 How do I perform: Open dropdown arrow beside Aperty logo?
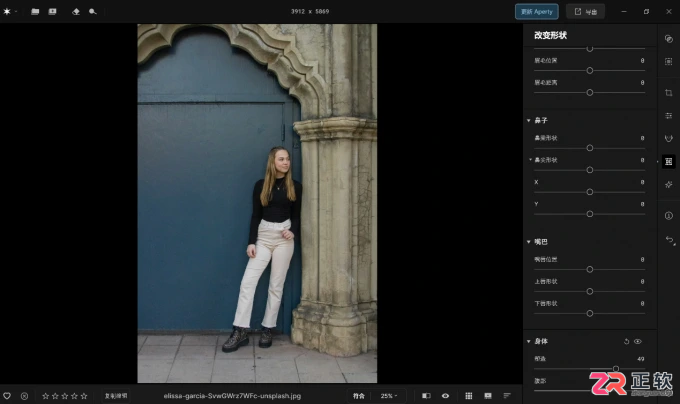[x=16, y=12]
